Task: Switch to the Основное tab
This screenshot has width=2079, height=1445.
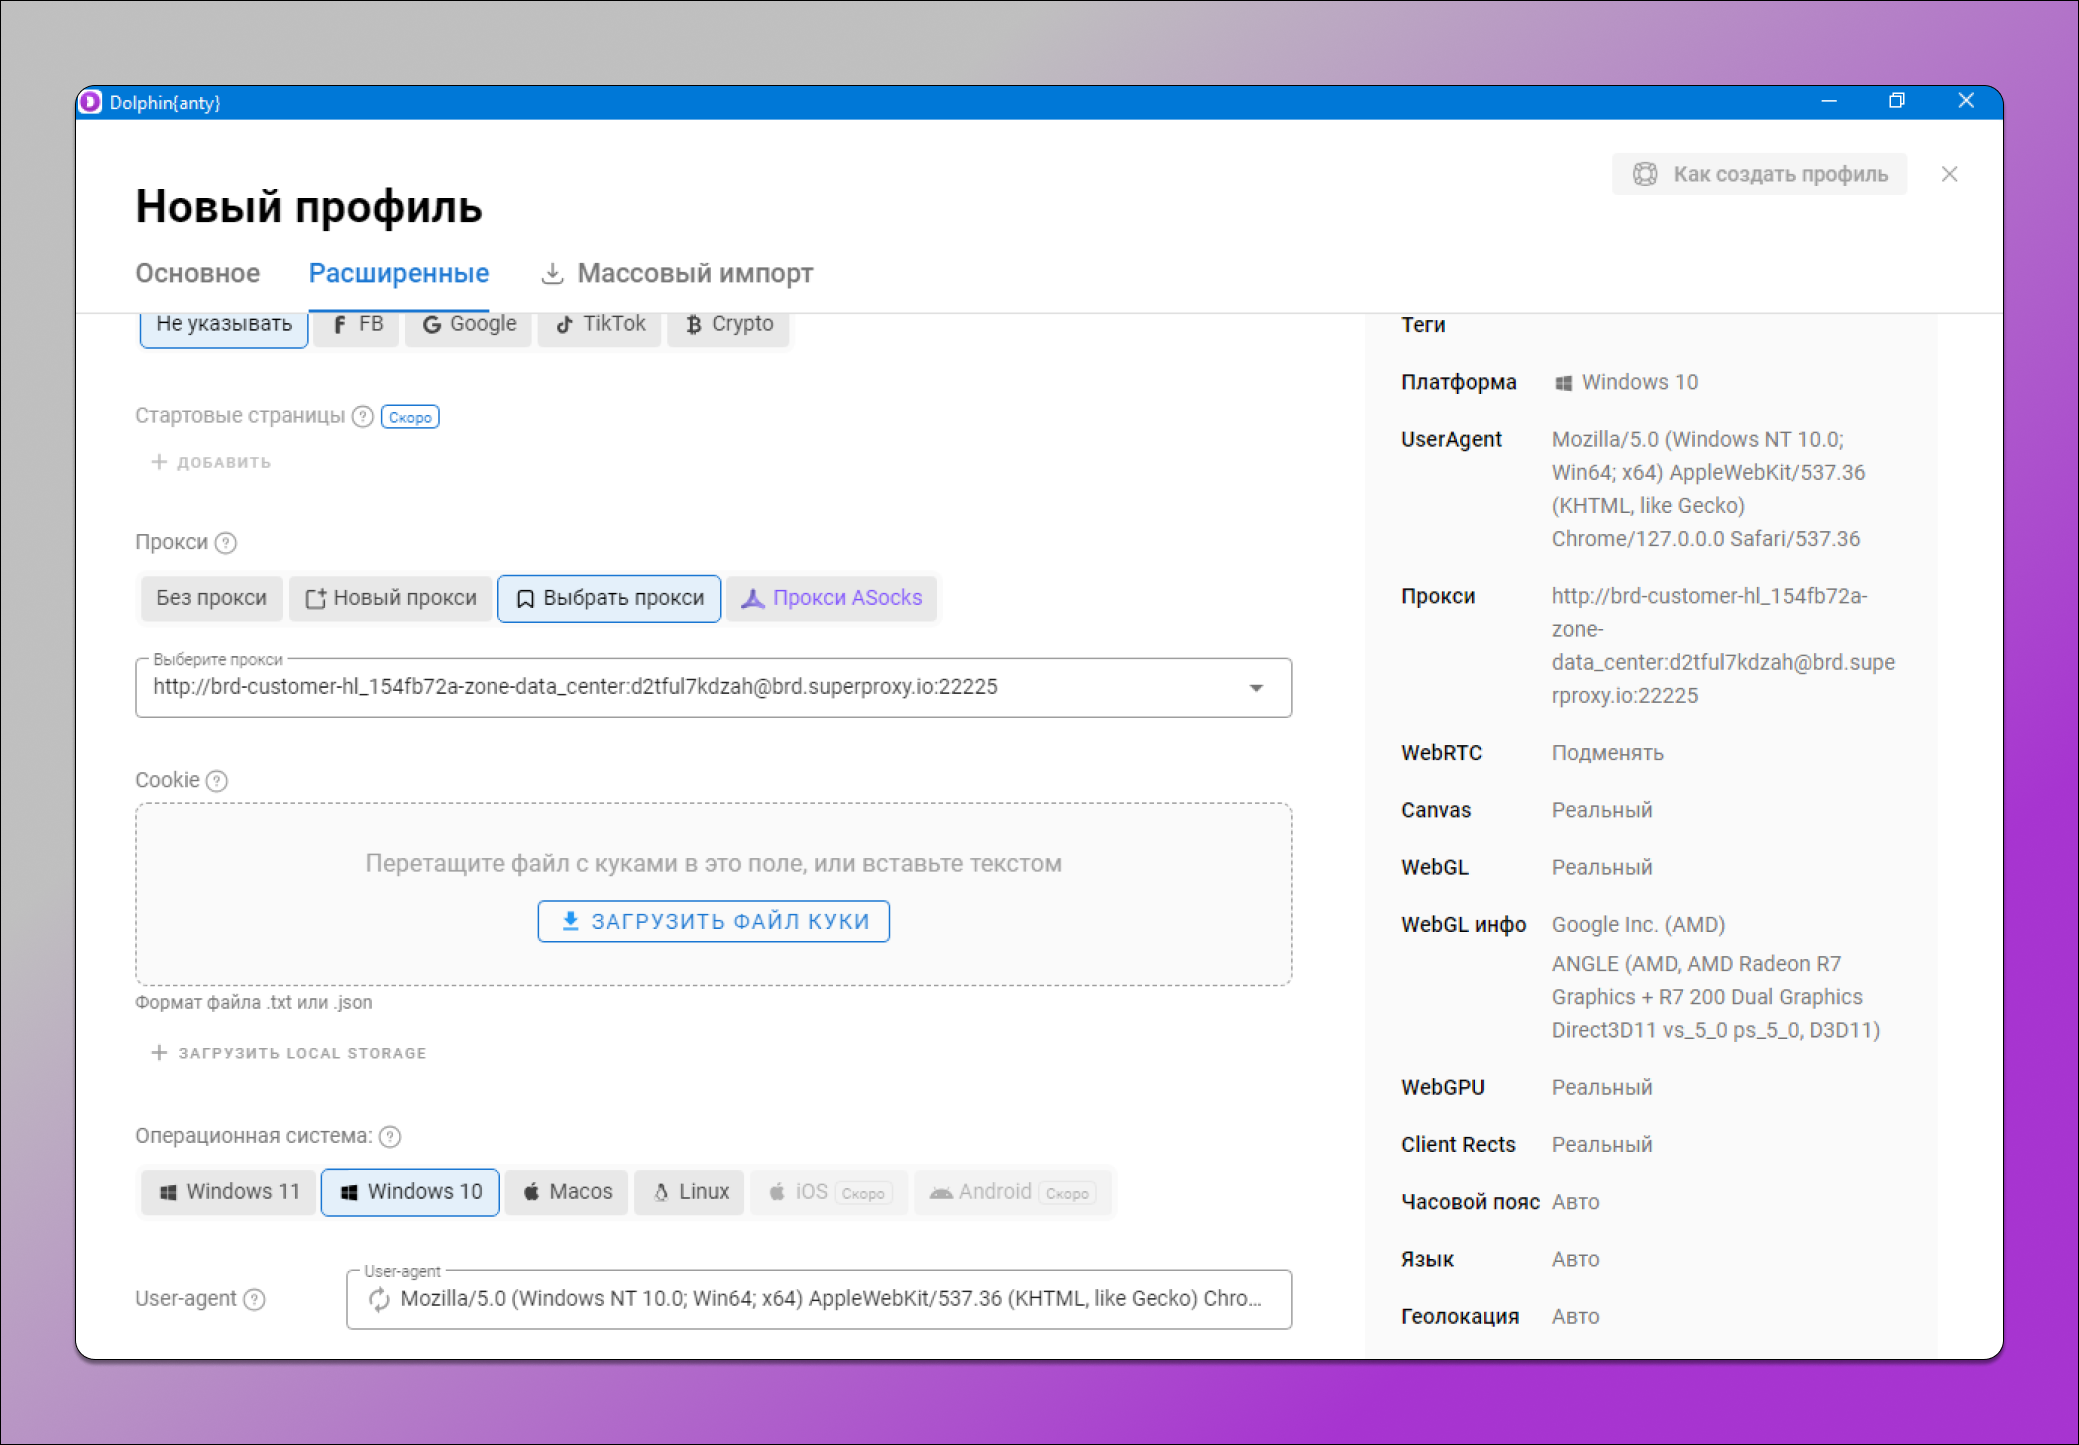Action: pos(197,273)
